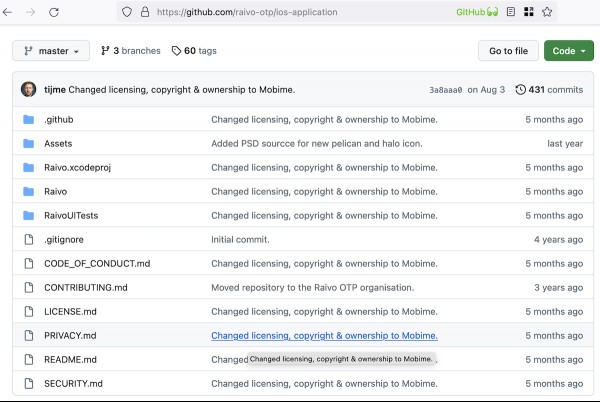
Task: Click the clock history icon beside commits
Action: click(x=520, y=90)
